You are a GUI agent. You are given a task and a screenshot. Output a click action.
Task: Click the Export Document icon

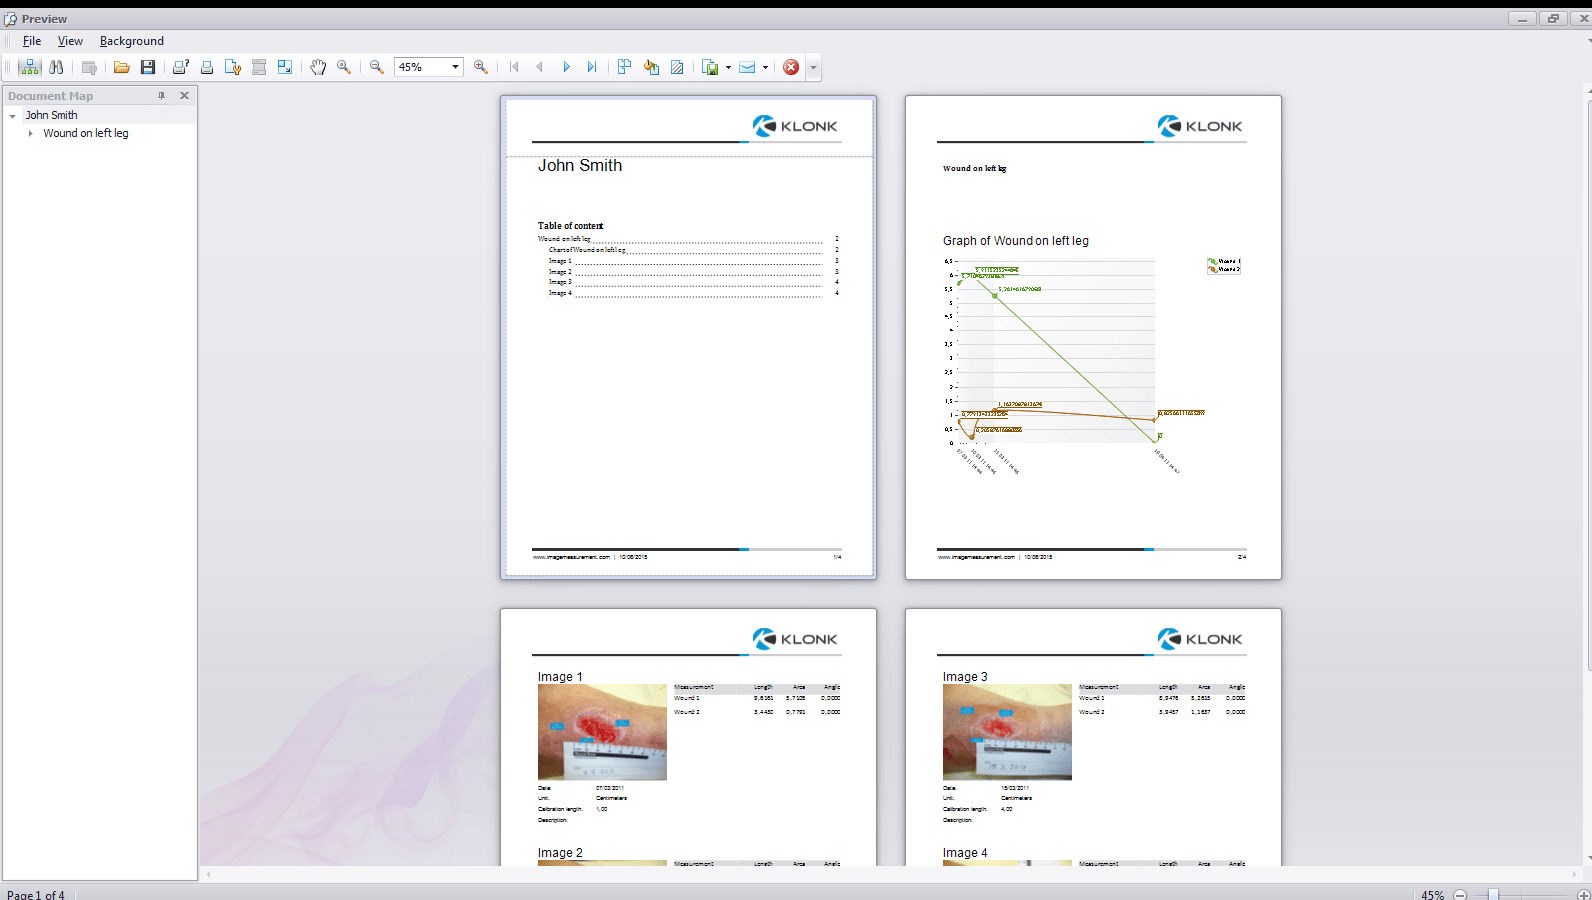[x=710, y=67]
